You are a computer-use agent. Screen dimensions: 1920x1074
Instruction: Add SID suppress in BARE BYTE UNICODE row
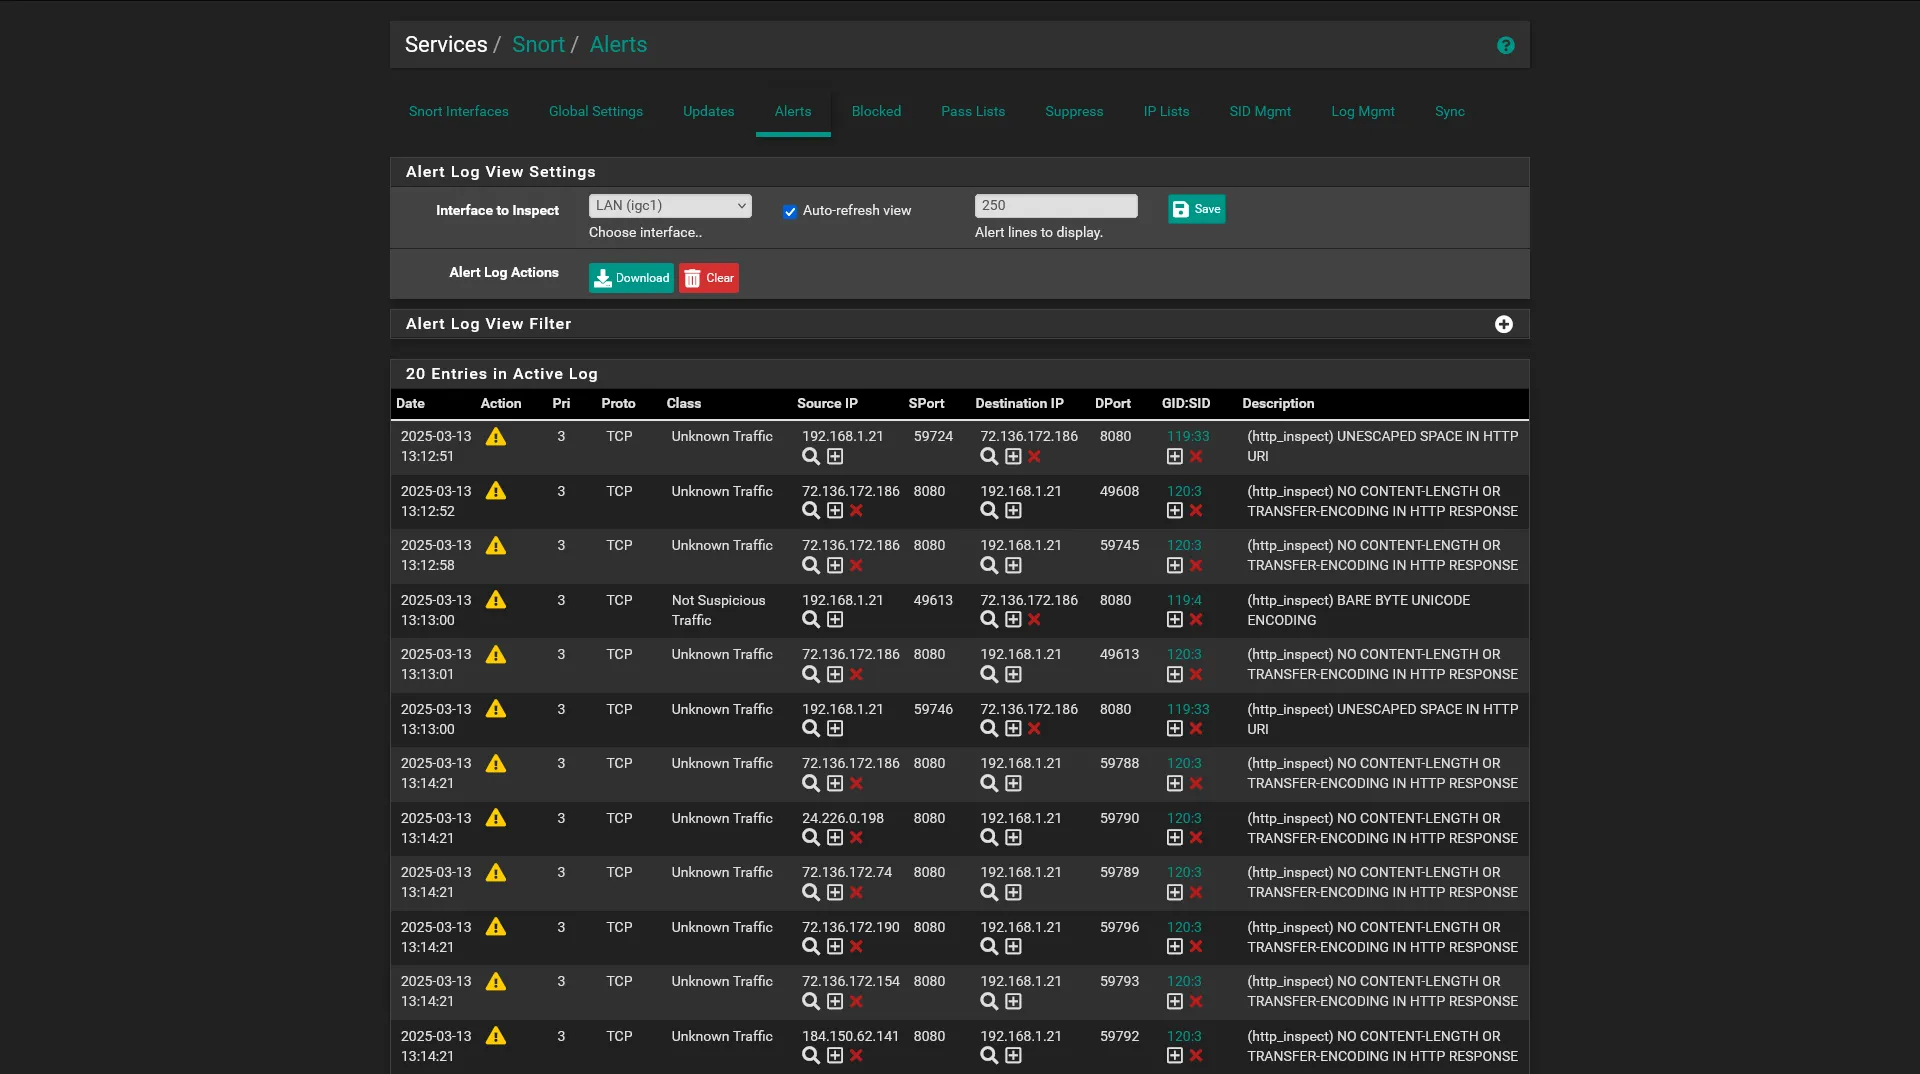pyautogui.click(x=1175, y=620)
